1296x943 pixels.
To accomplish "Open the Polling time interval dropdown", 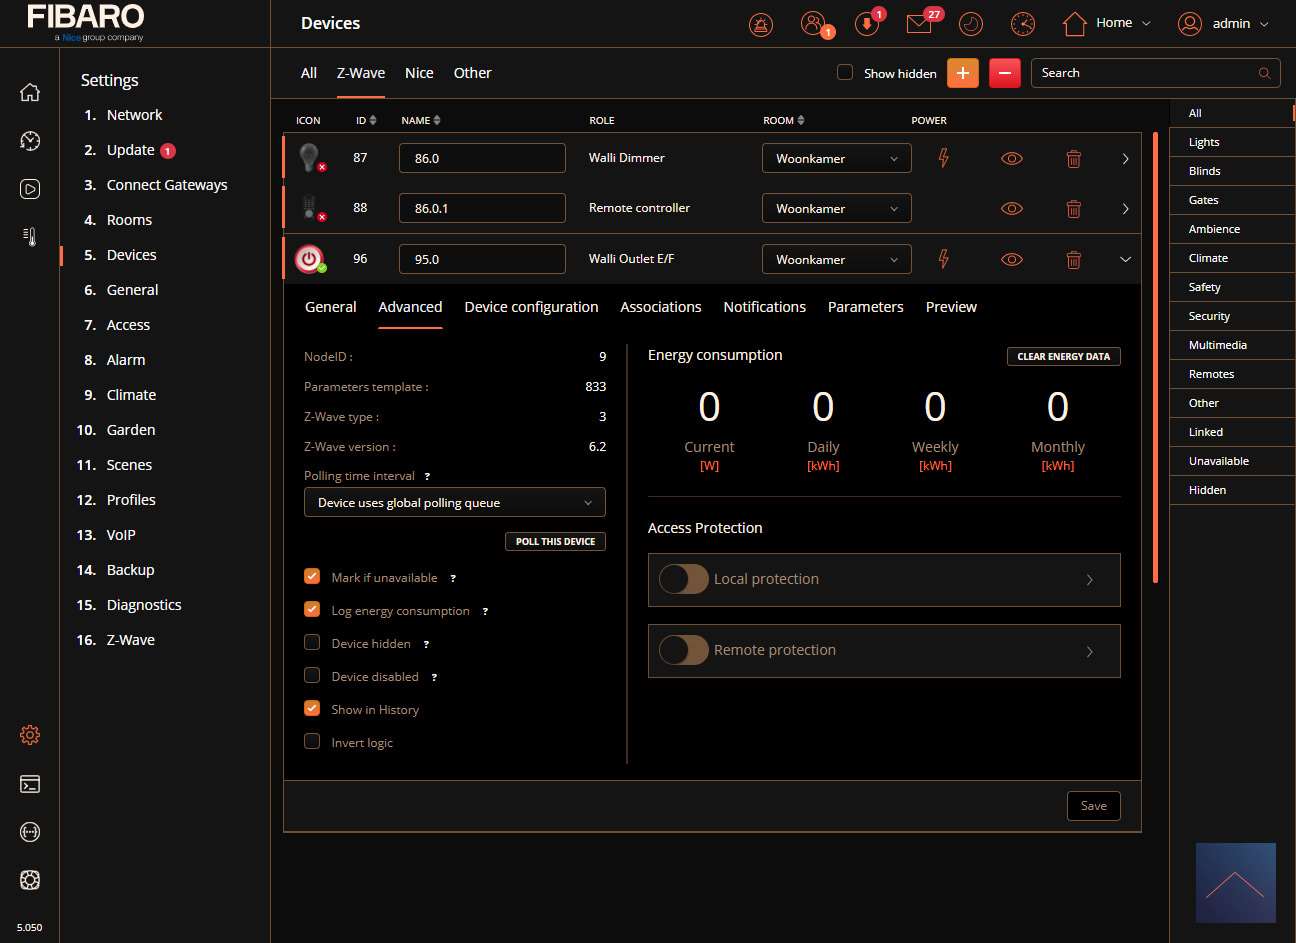I will (x=454, y=503).
